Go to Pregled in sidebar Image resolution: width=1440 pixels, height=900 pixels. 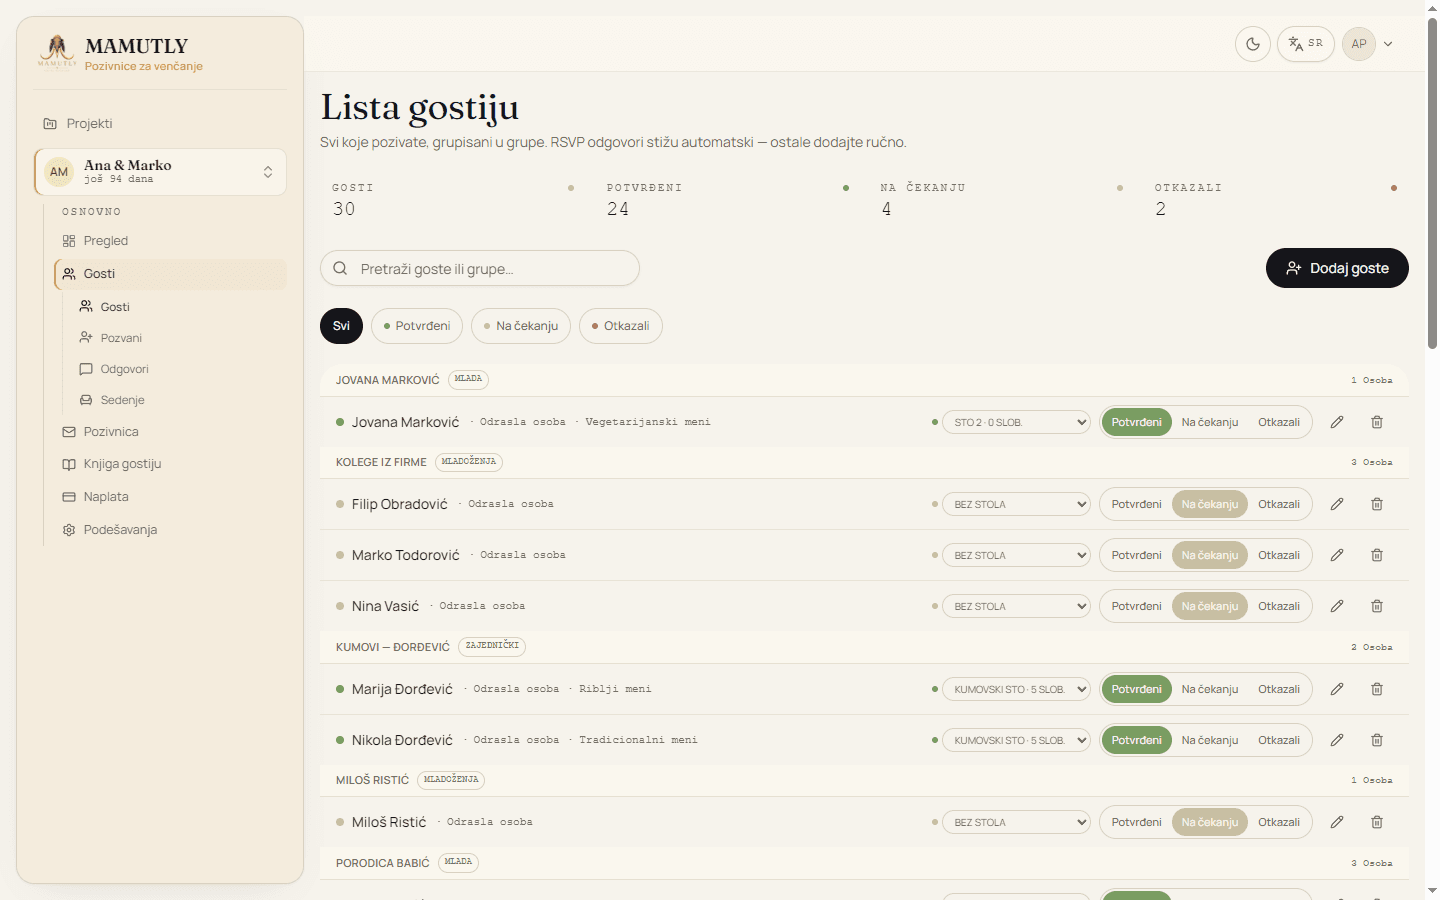tap(170, 241)
